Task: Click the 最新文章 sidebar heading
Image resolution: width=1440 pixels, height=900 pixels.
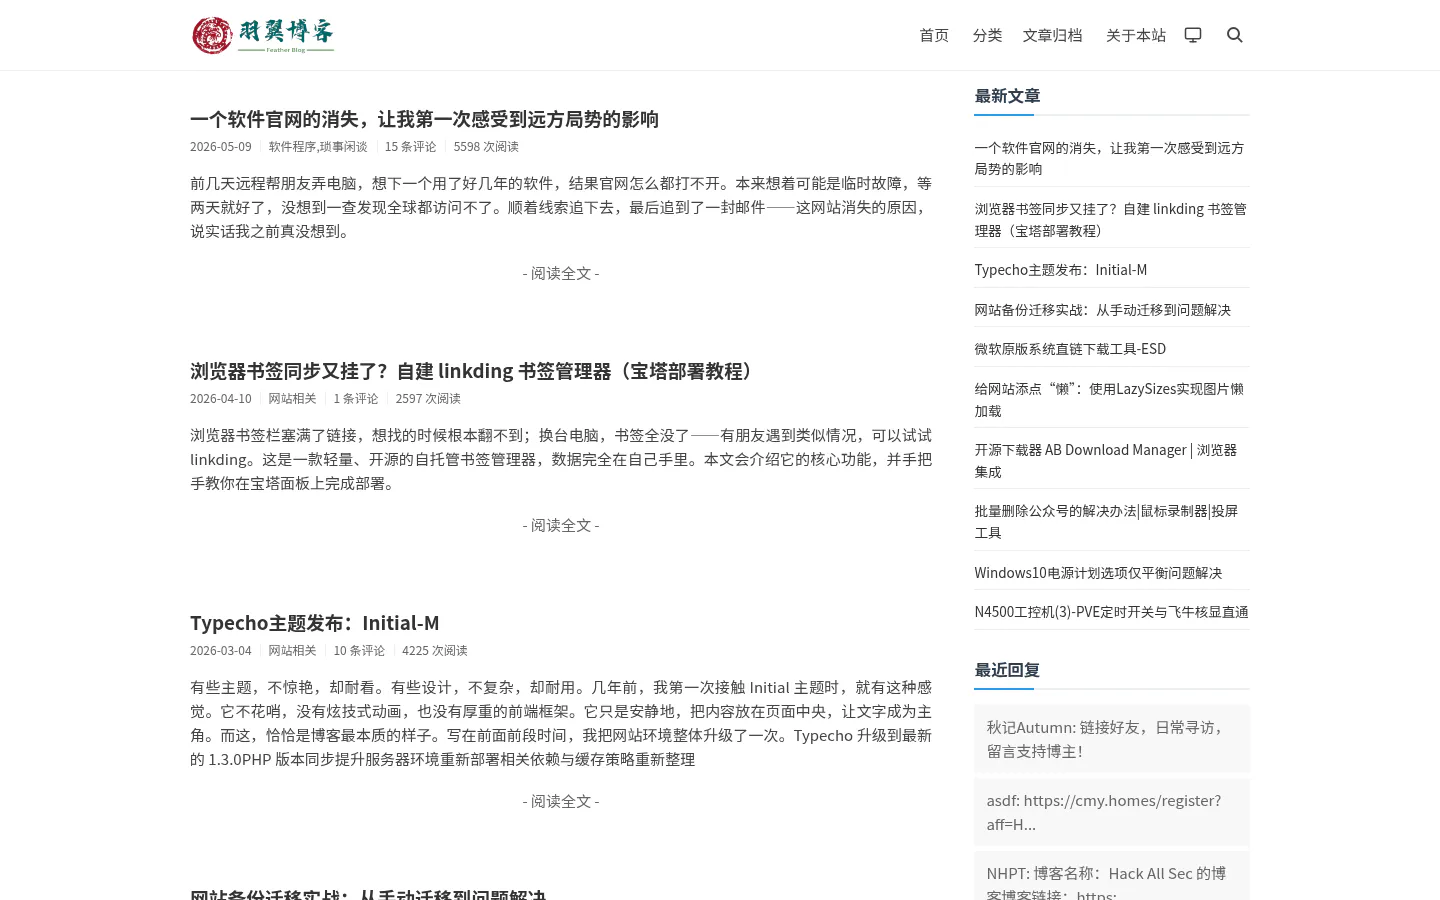Action: click(x=1007, y=96)
